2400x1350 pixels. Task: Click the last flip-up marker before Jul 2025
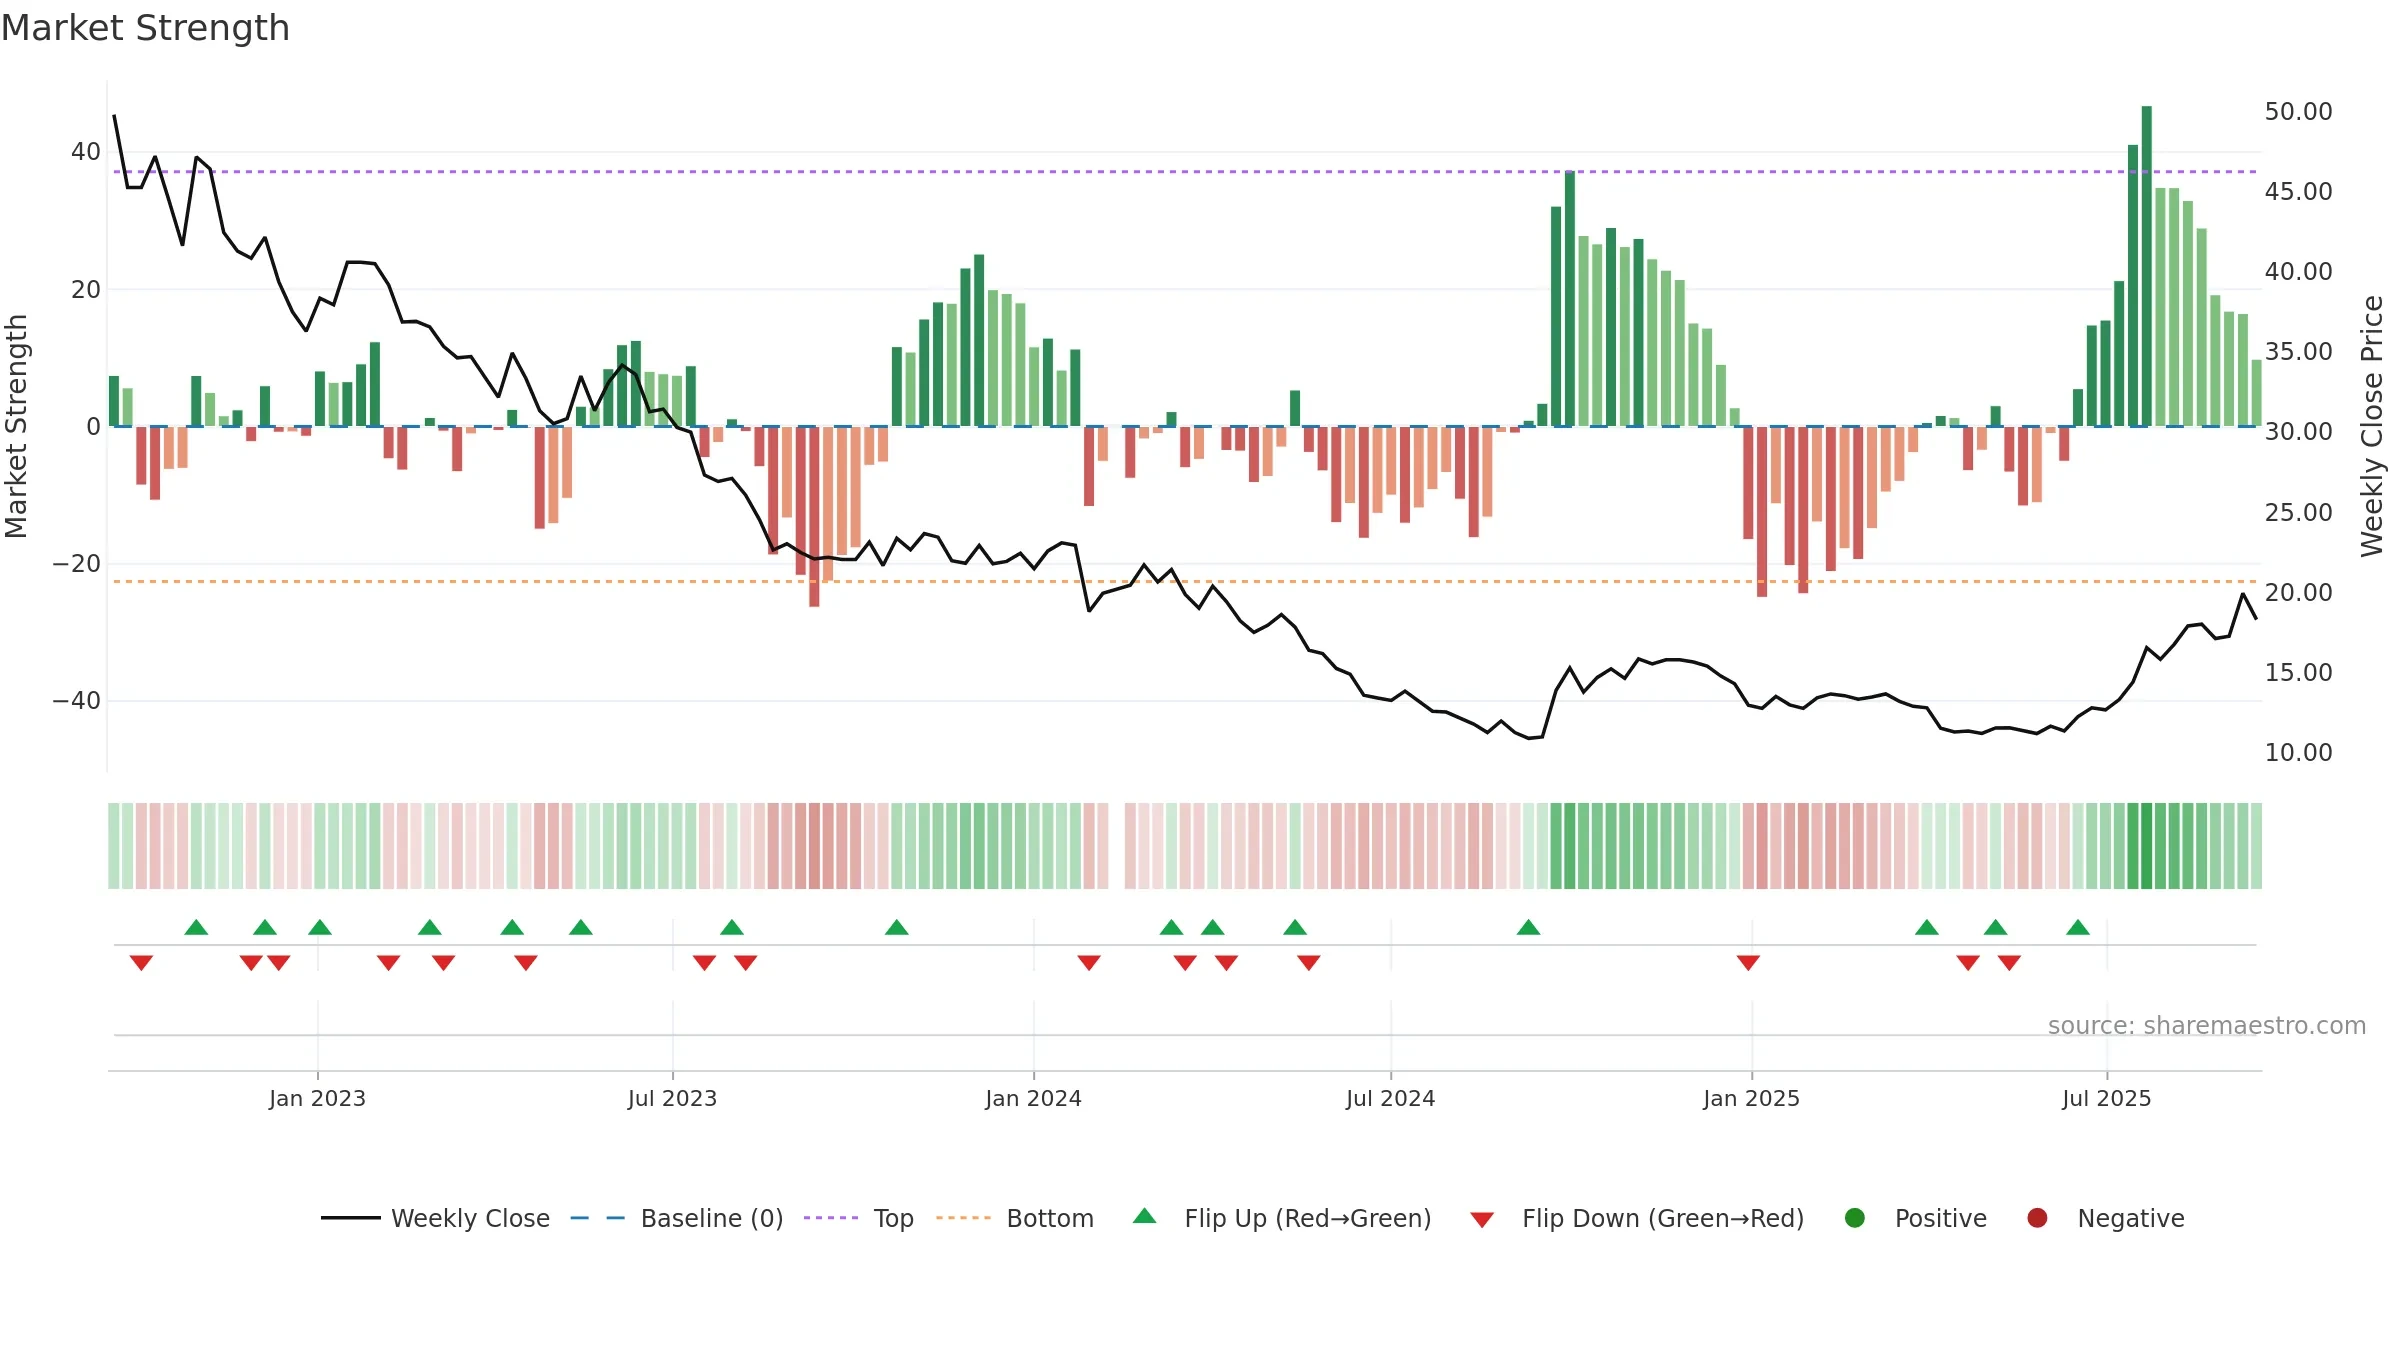[x=2078, y=927]
